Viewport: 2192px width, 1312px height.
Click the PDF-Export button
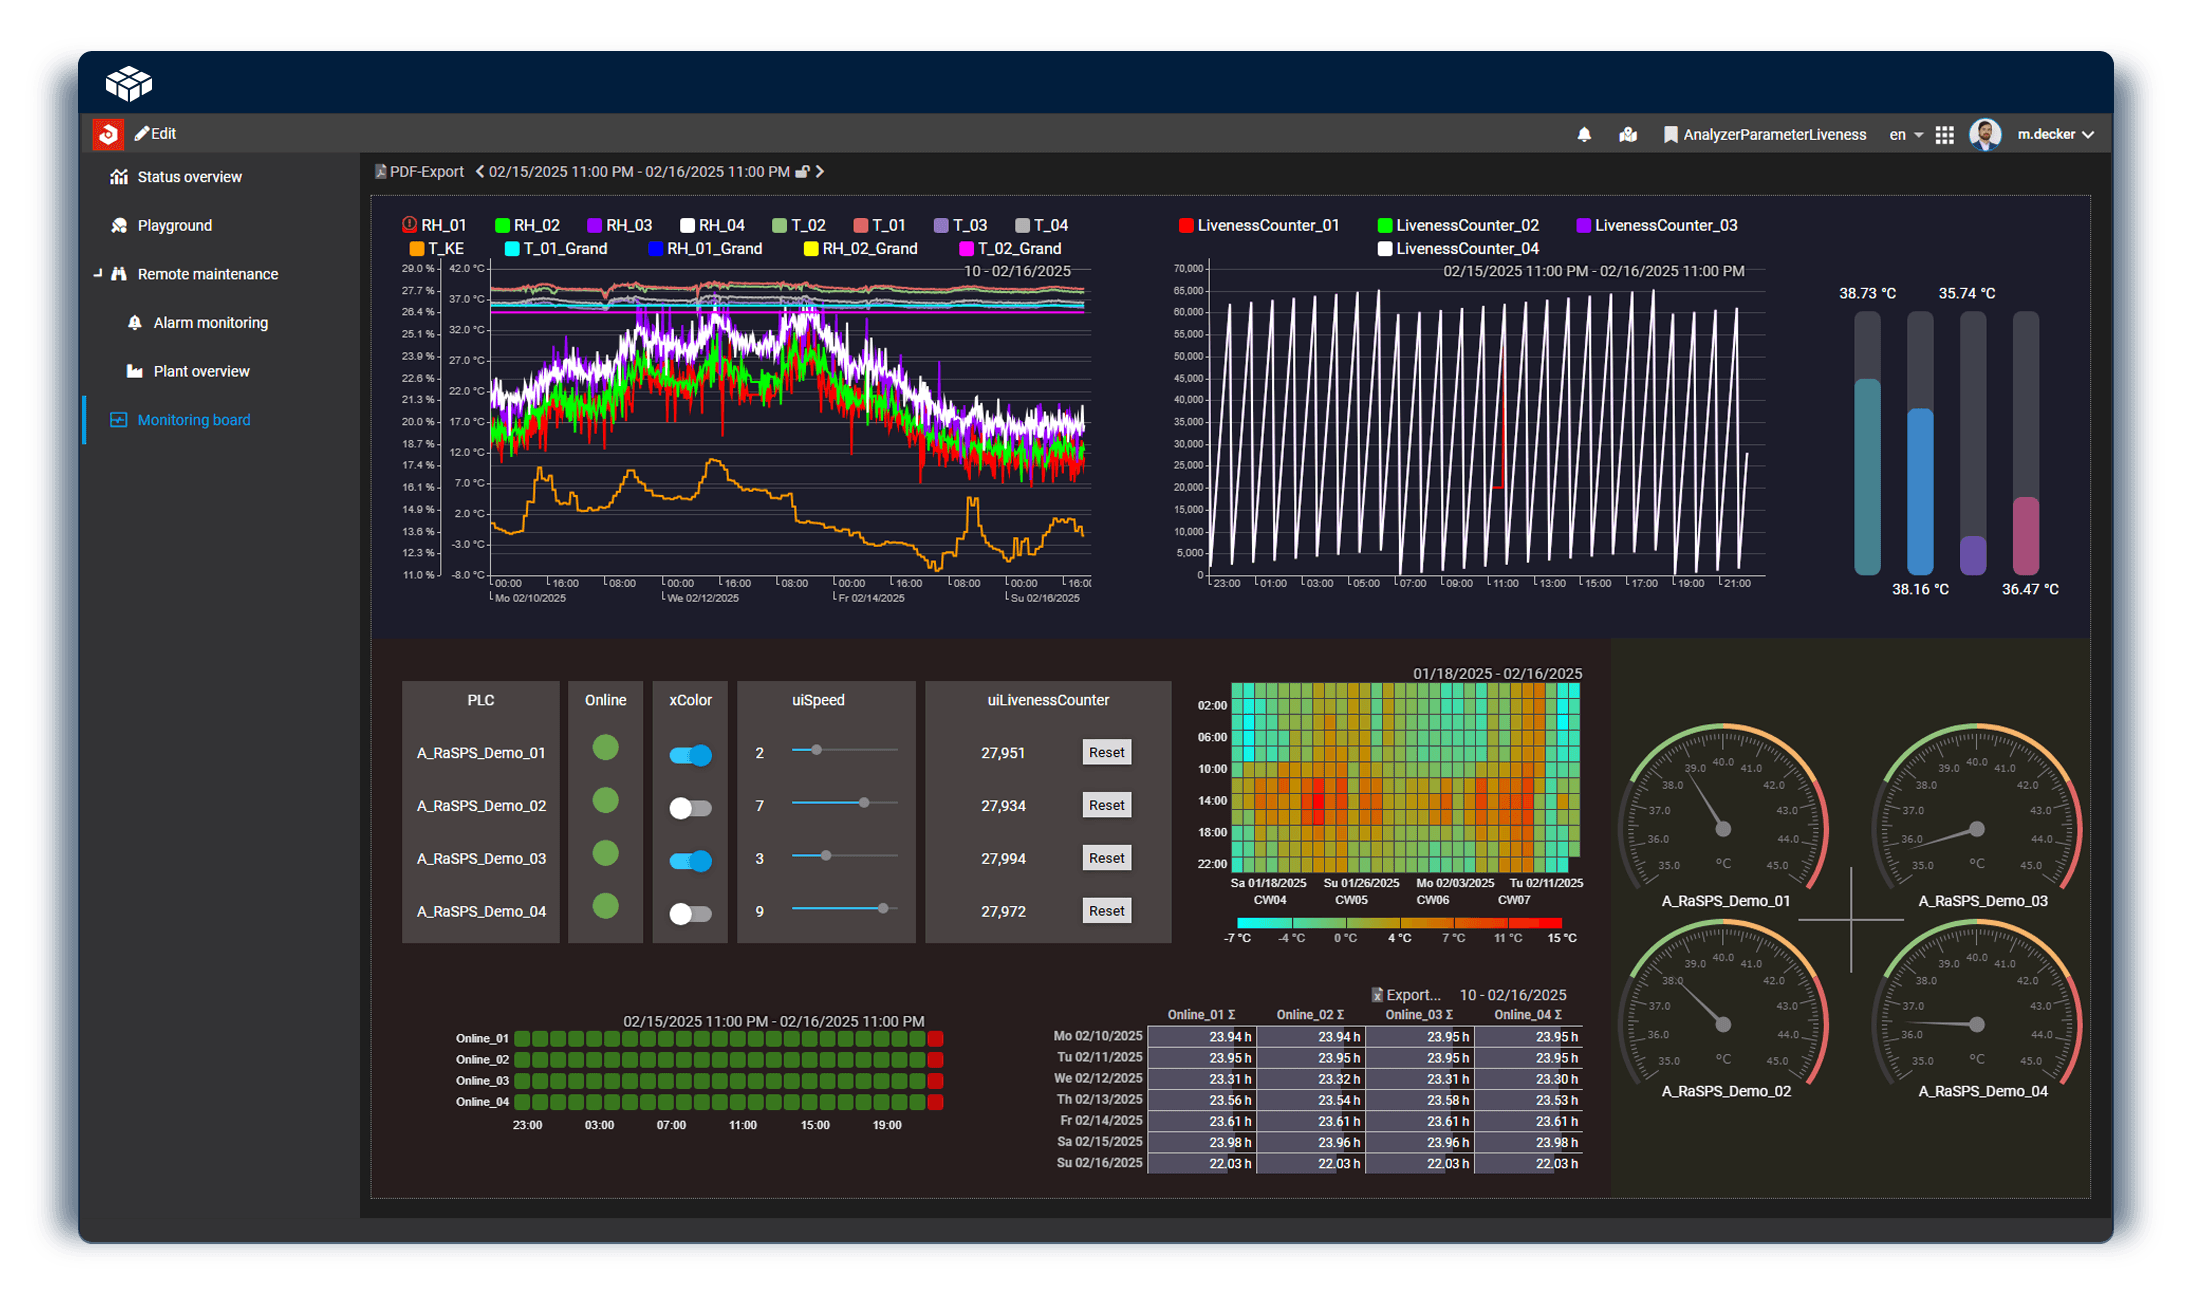419,172
